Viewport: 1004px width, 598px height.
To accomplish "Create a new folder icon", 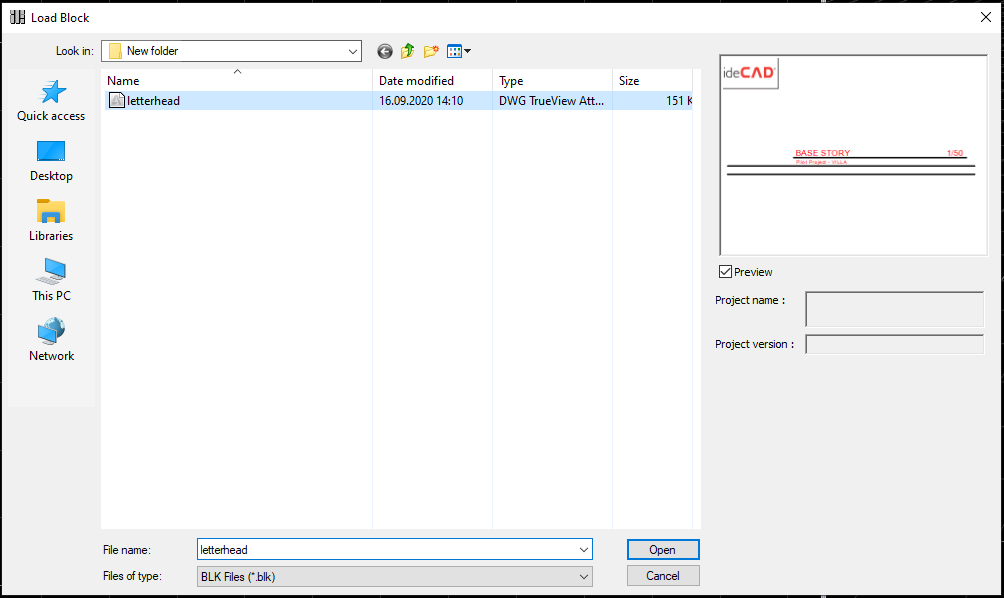I will 431,51.
